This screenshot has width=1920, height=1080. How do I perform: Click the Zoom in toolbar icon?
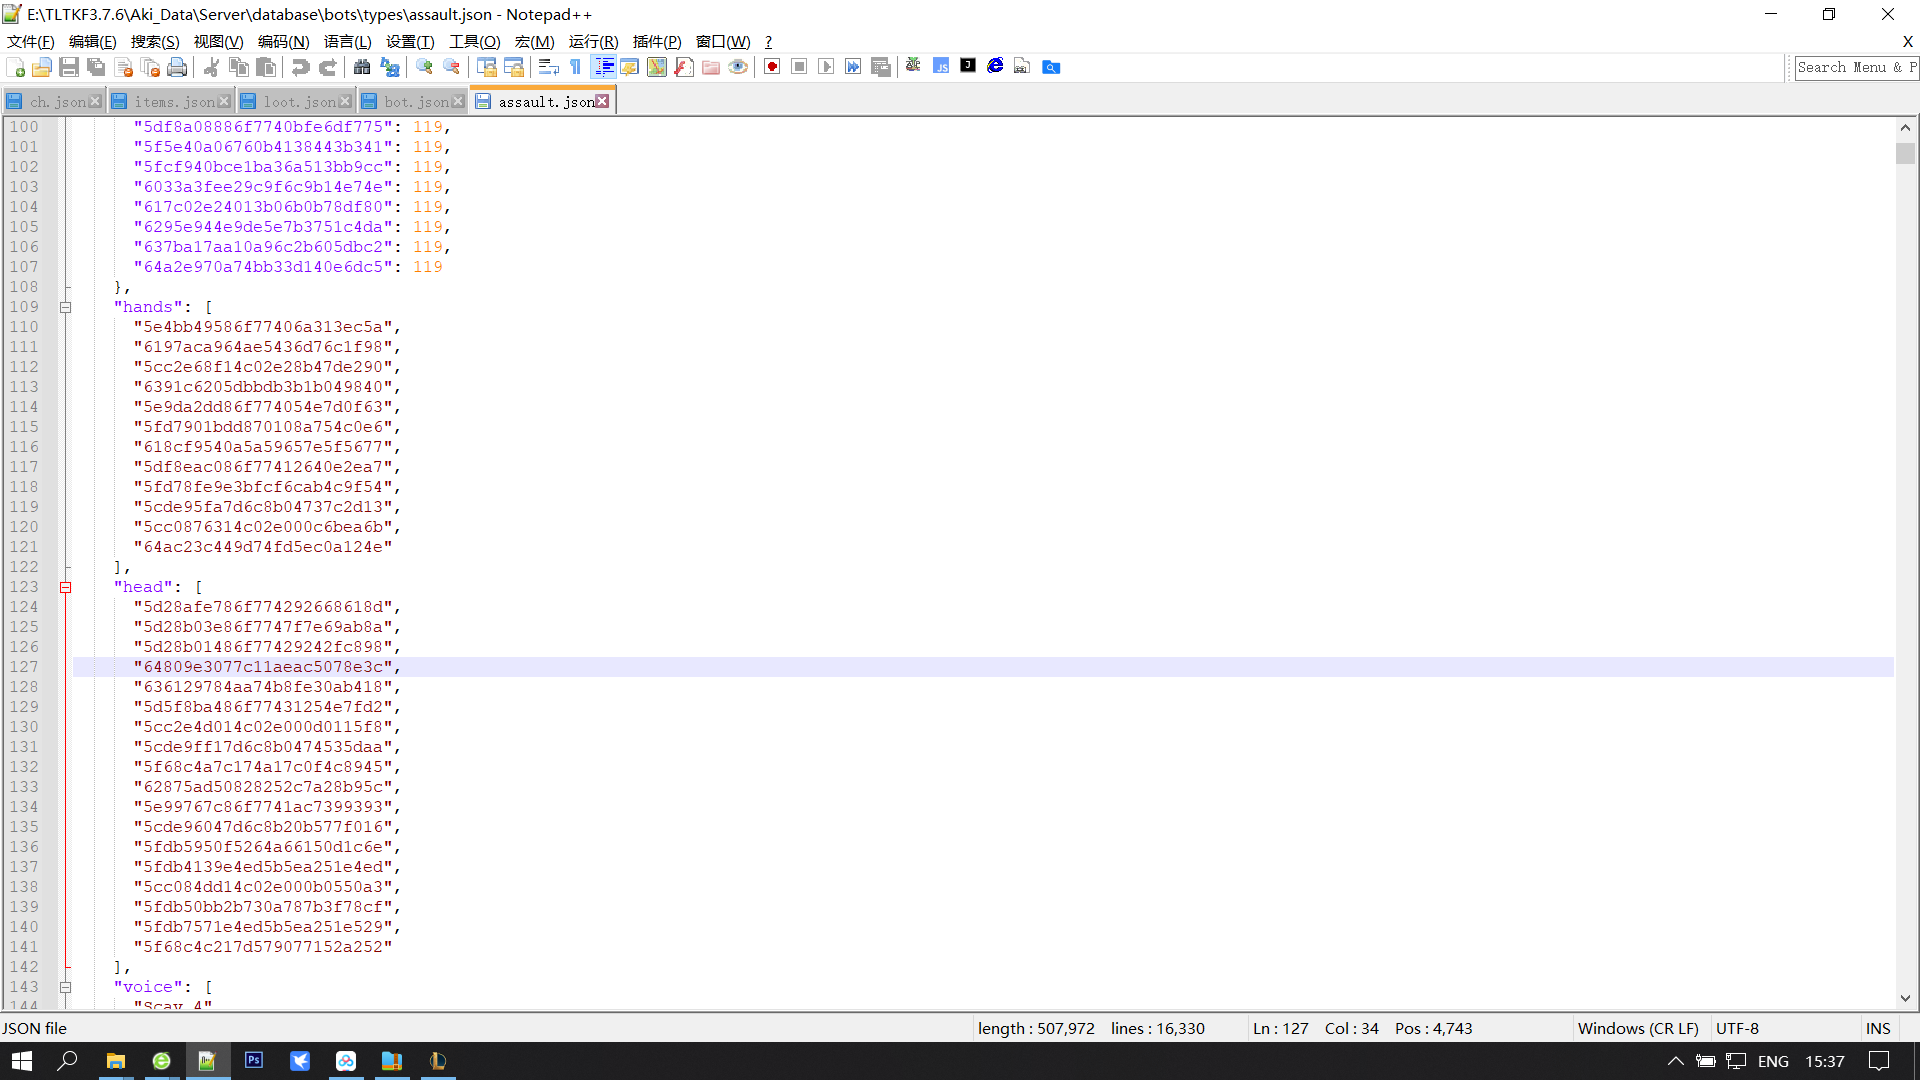click(424, 67)
